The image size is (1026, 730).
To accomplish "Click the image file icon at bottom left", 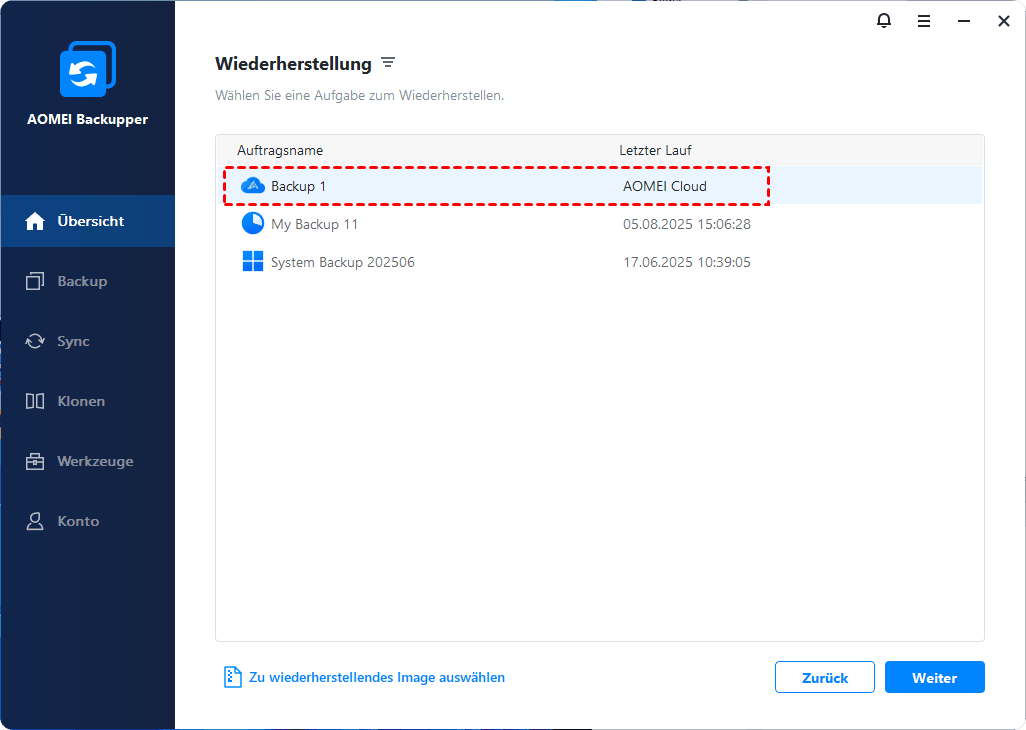I will 232,677.
